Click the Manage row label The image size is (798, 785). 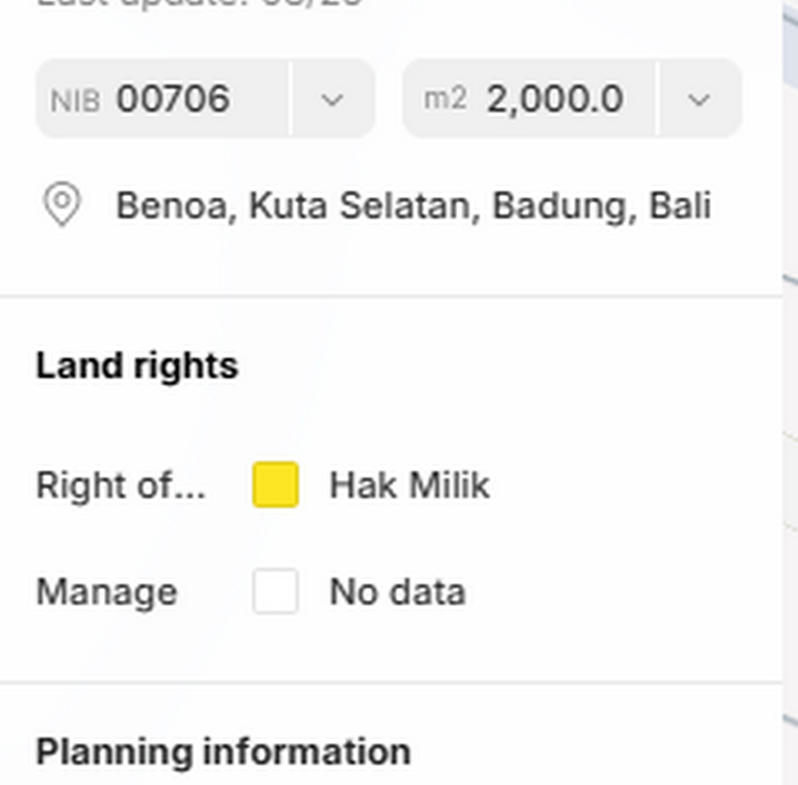click(106, 592)
